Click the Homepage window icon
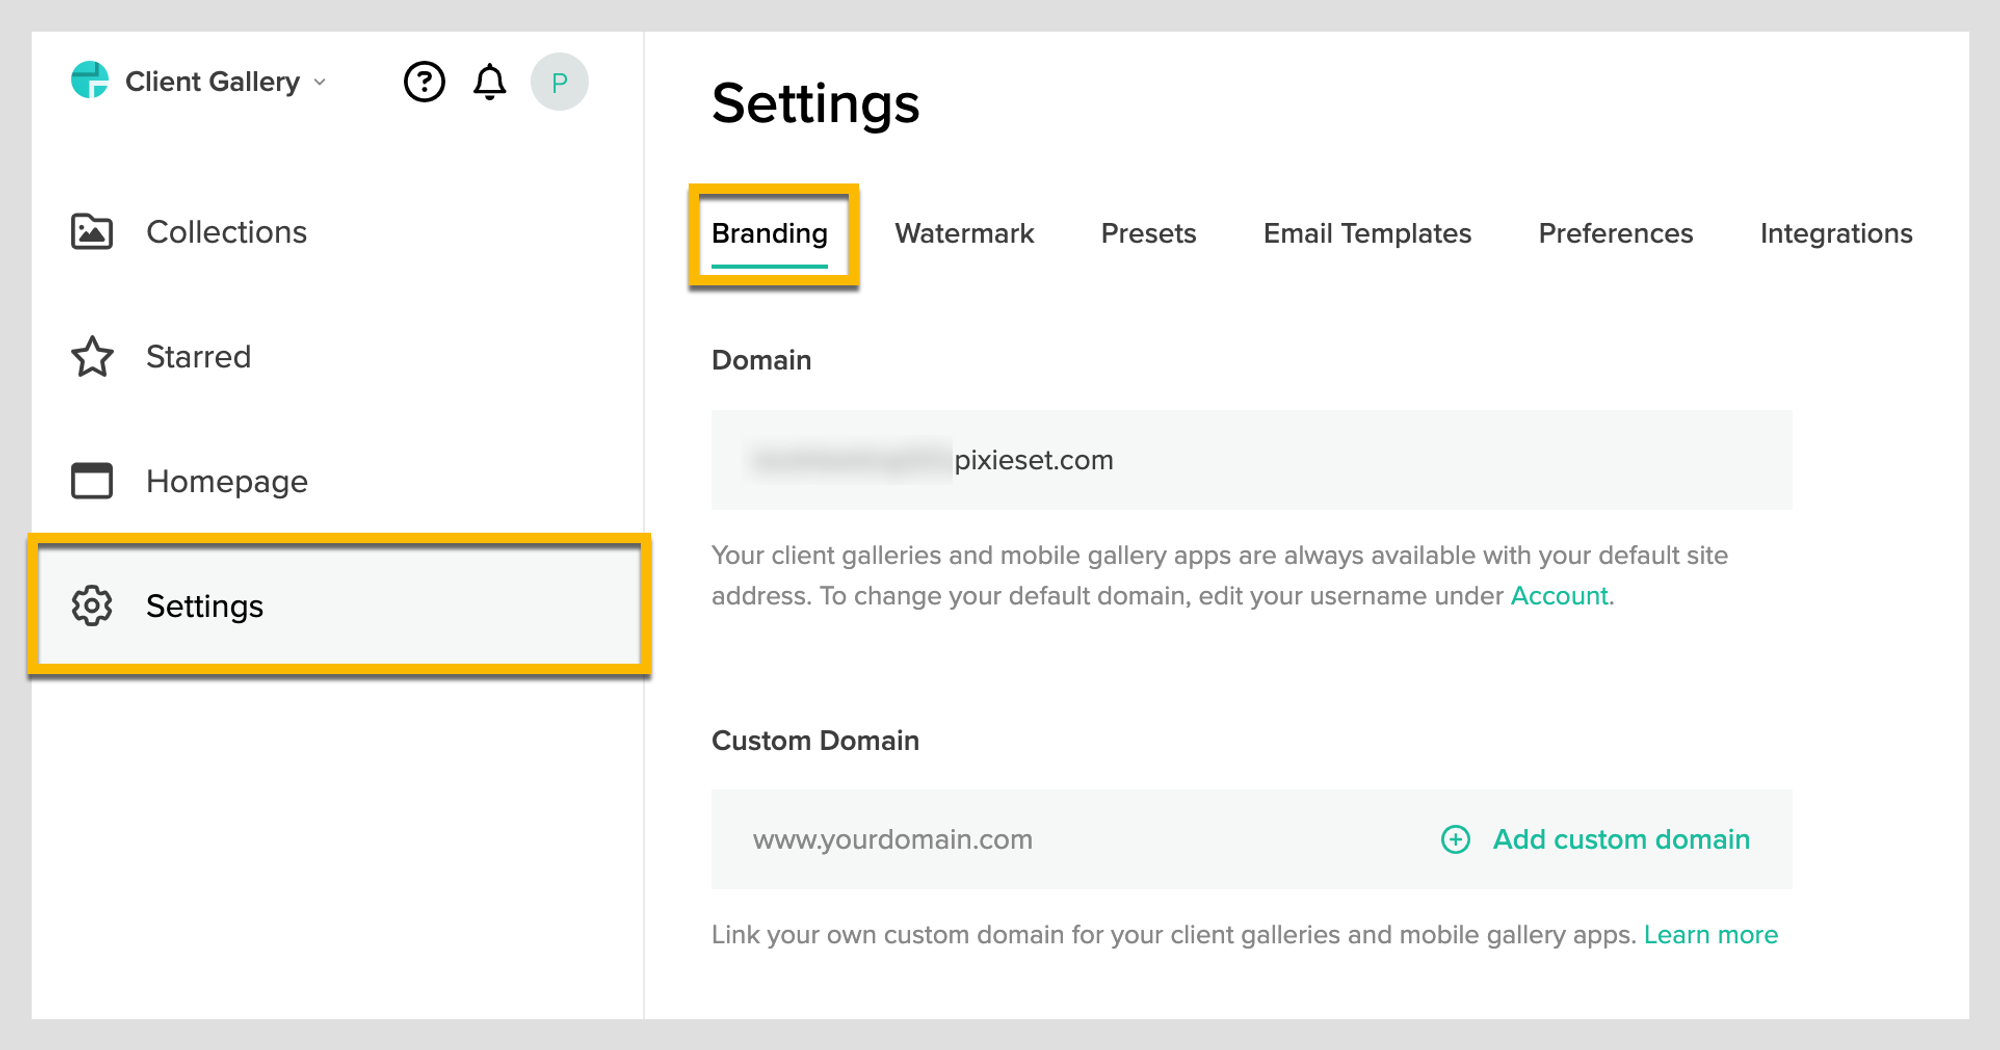Image resolution: width=2000 pixels, height=1050 pixels. pos(92,481)
